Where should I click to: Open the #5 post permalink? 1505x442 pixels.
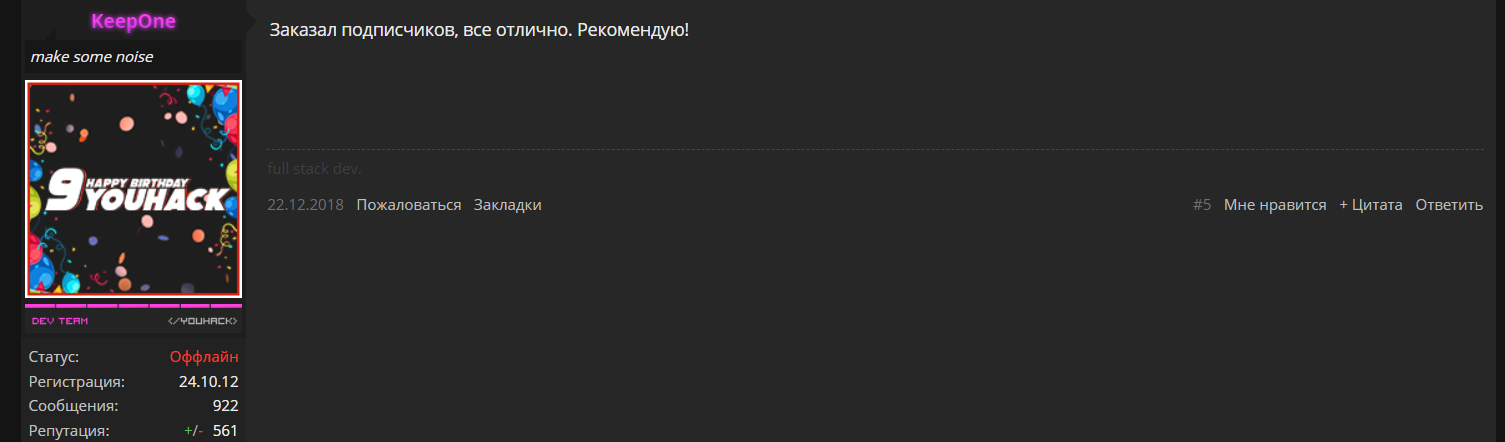tap(1201, 205)
